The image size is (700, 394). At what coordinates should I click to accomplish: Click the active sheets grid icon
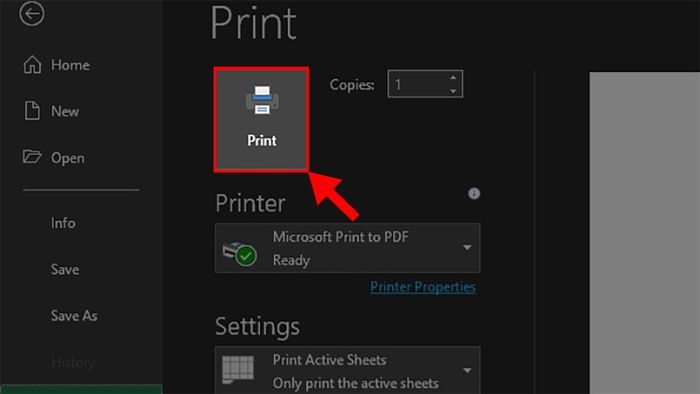(238, 369)
